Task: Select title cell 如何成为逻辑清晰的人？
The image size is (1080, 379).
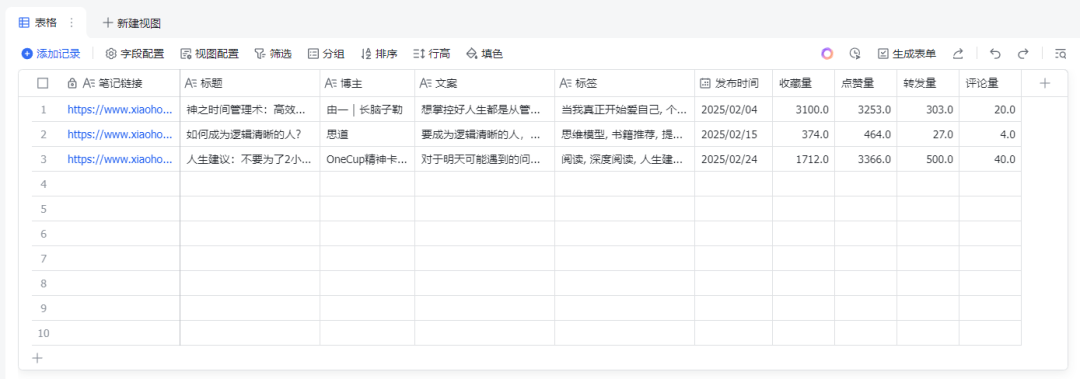Action: pos(249,134)
